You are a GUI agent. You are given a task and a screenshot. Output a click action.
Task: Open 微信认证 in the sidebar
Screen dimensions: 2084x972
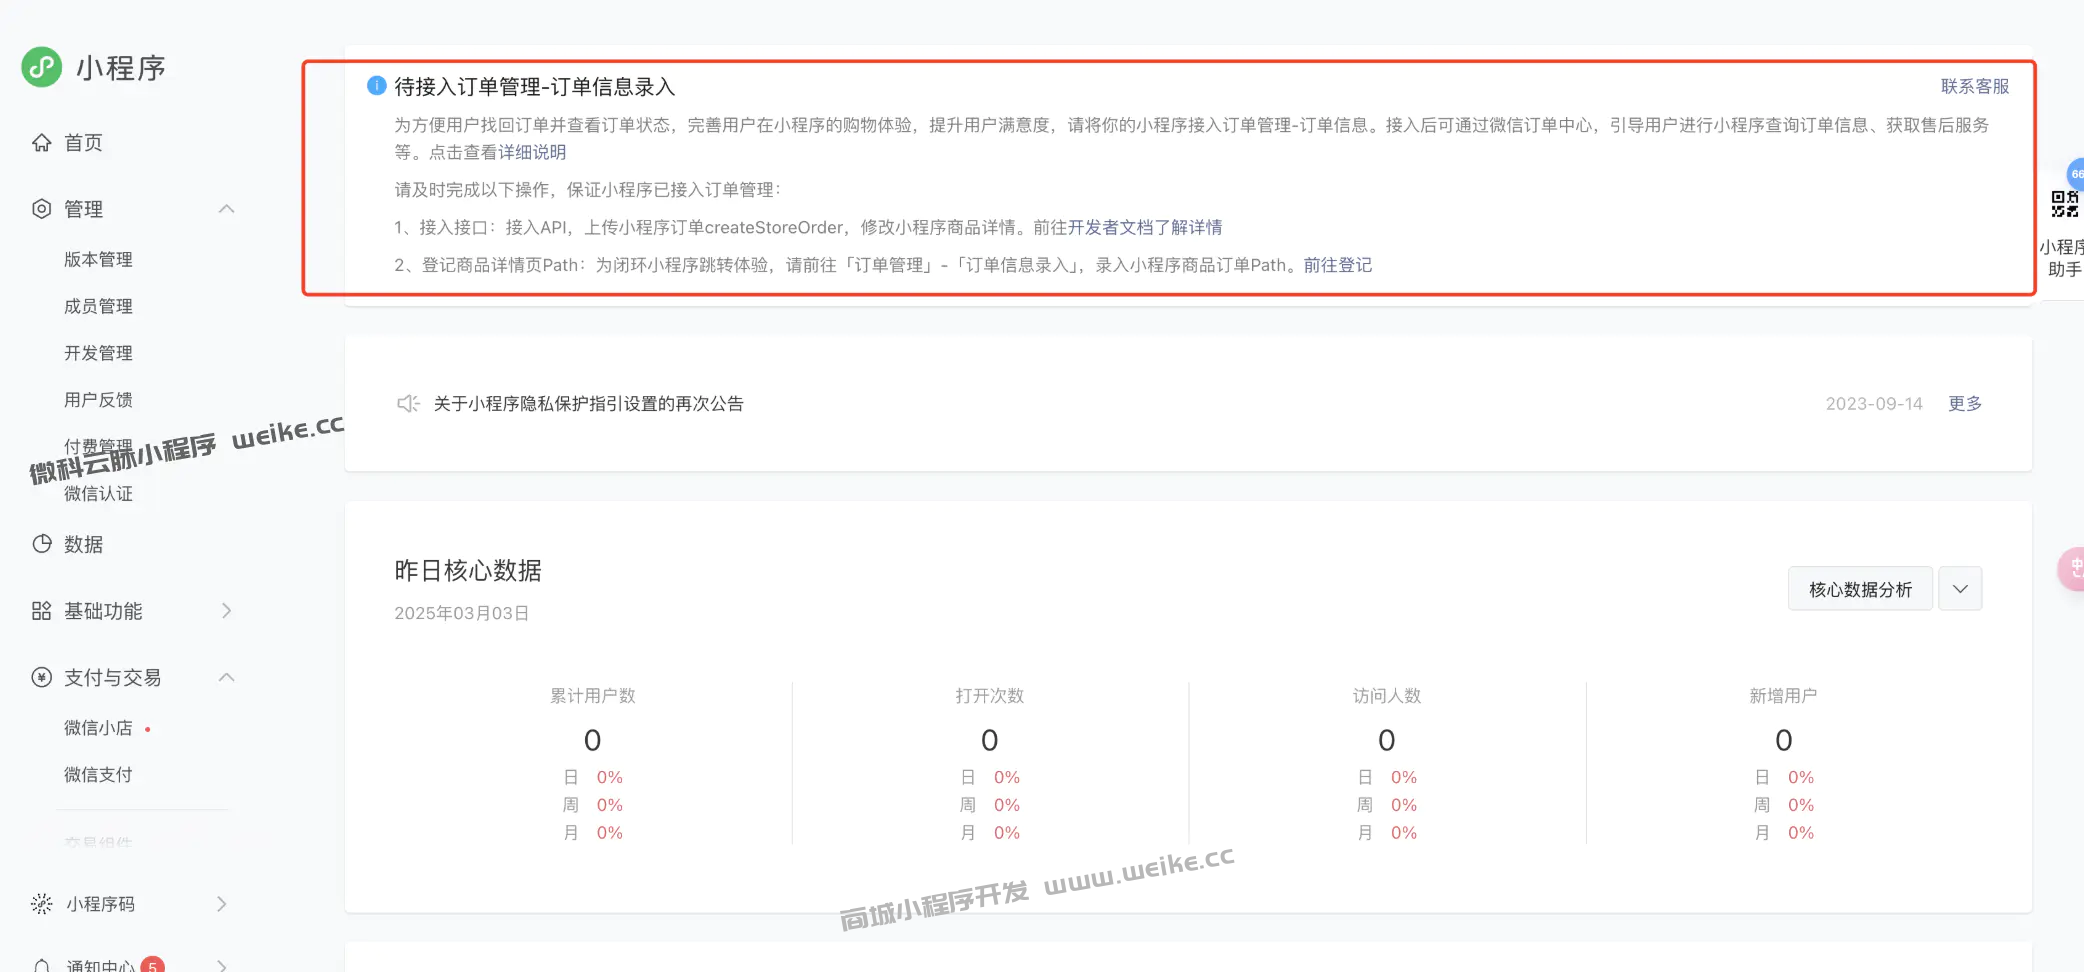(x=98, y=494)
